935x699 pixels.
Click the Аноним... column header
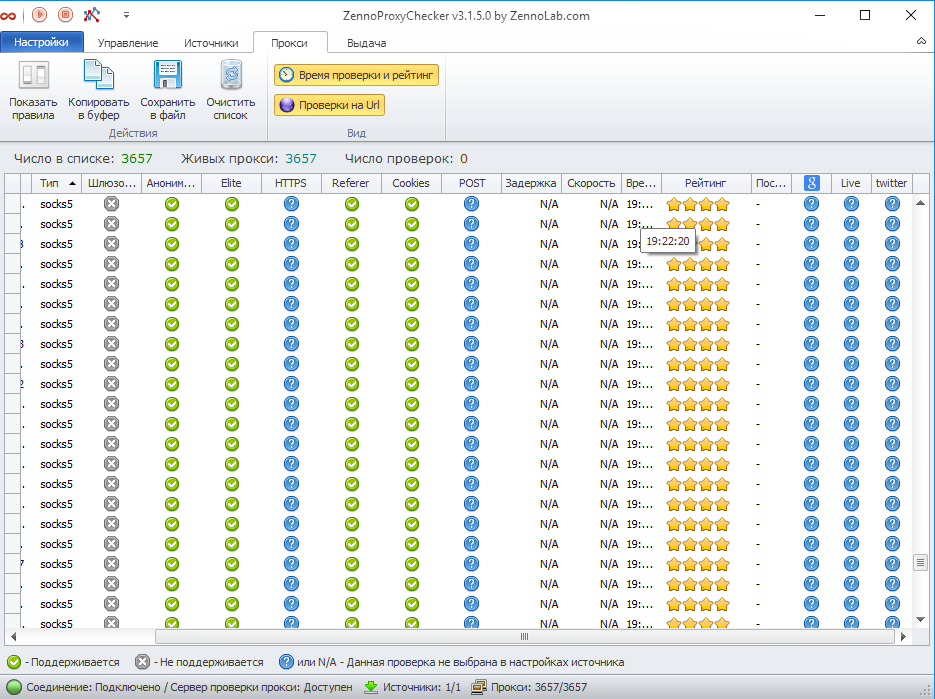[x=172, y=183]
